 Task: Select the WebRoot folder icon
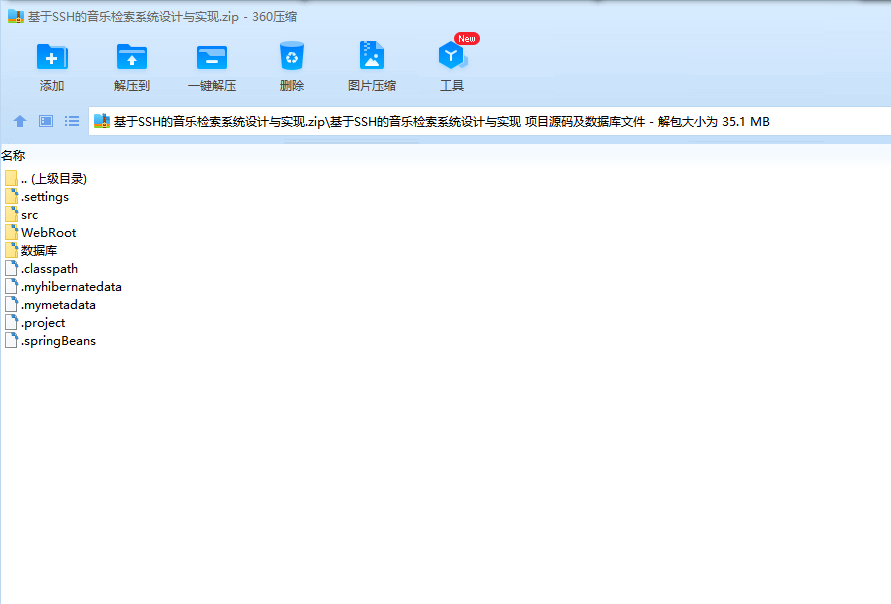tap(11, 232)
